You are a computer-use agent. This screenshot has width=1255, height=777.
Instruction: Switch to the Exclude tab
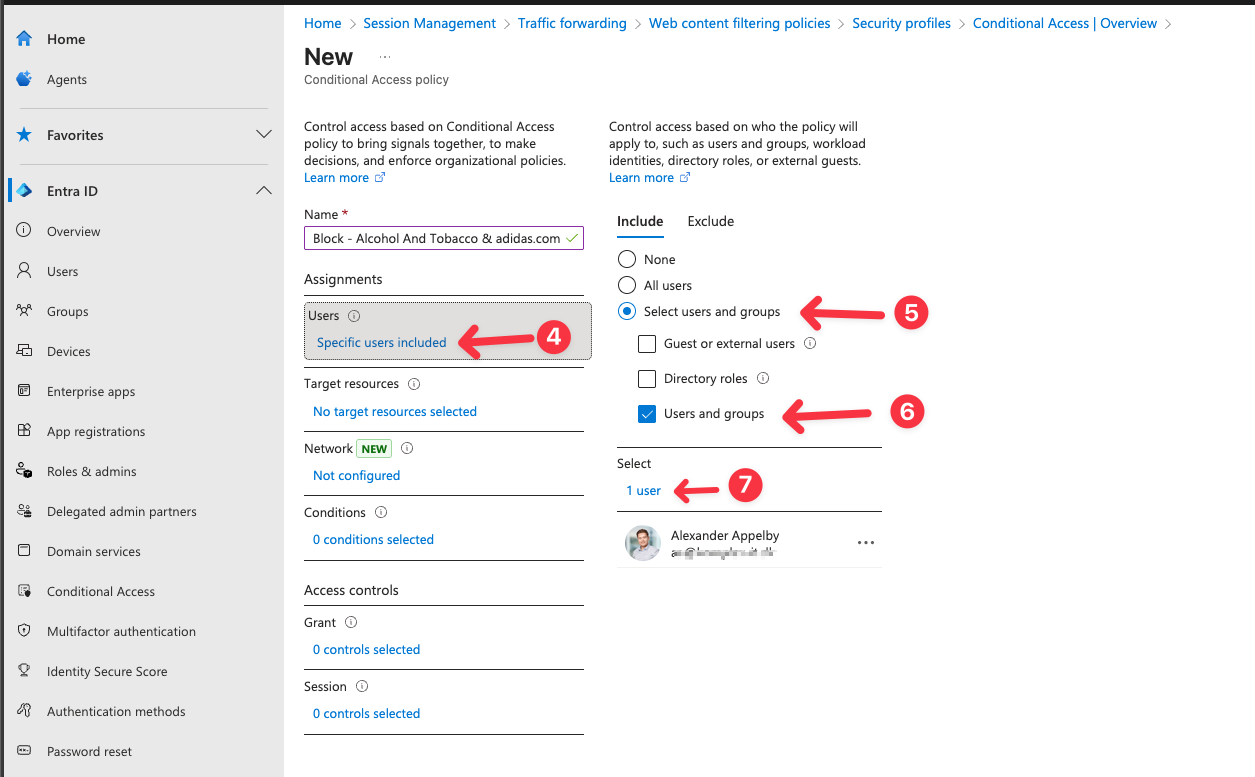[x=710, y=221]
